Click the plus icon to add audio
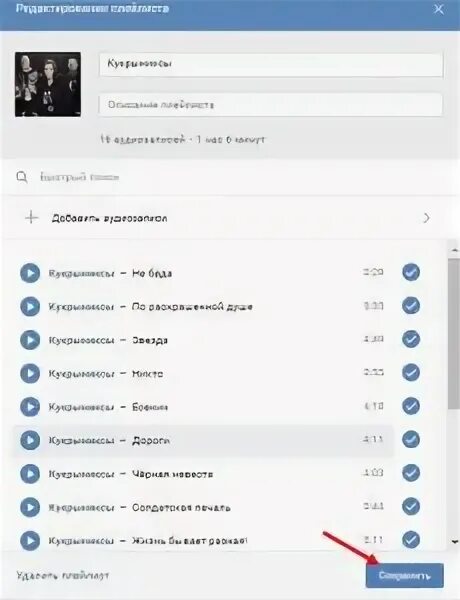Screen dimensions: 460x600 pos(31,218)
